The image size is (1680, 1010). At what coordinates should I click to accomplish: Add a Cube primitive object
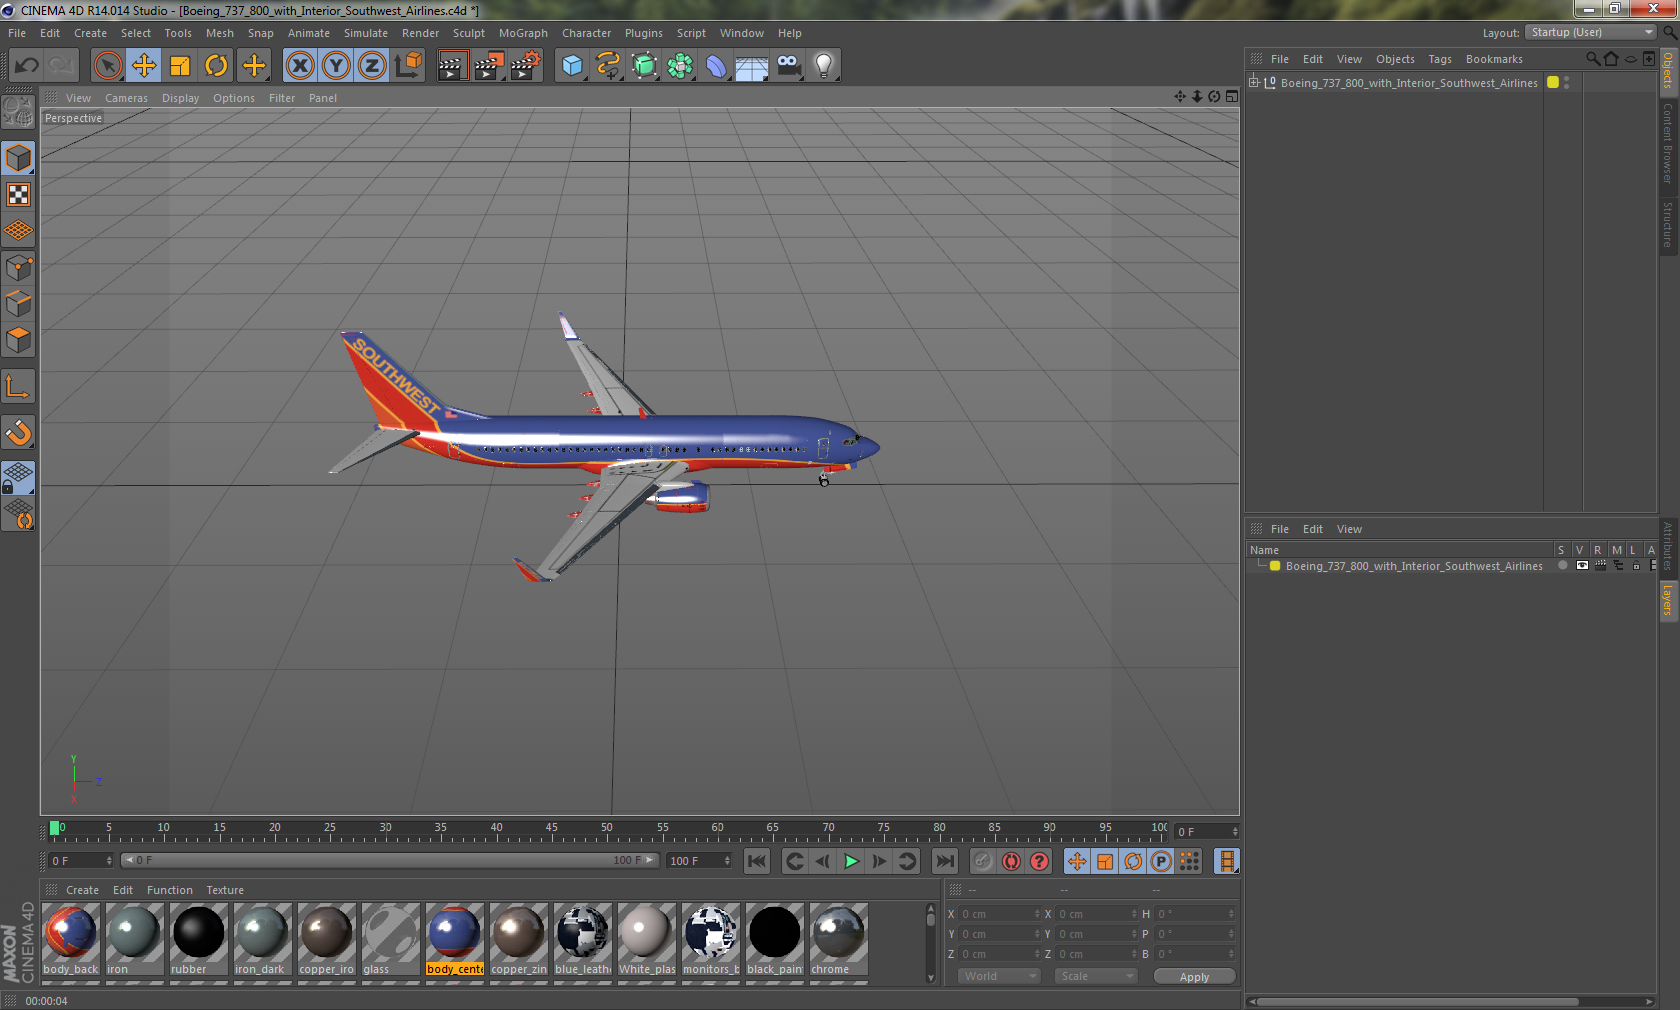(x=572, y=66)
